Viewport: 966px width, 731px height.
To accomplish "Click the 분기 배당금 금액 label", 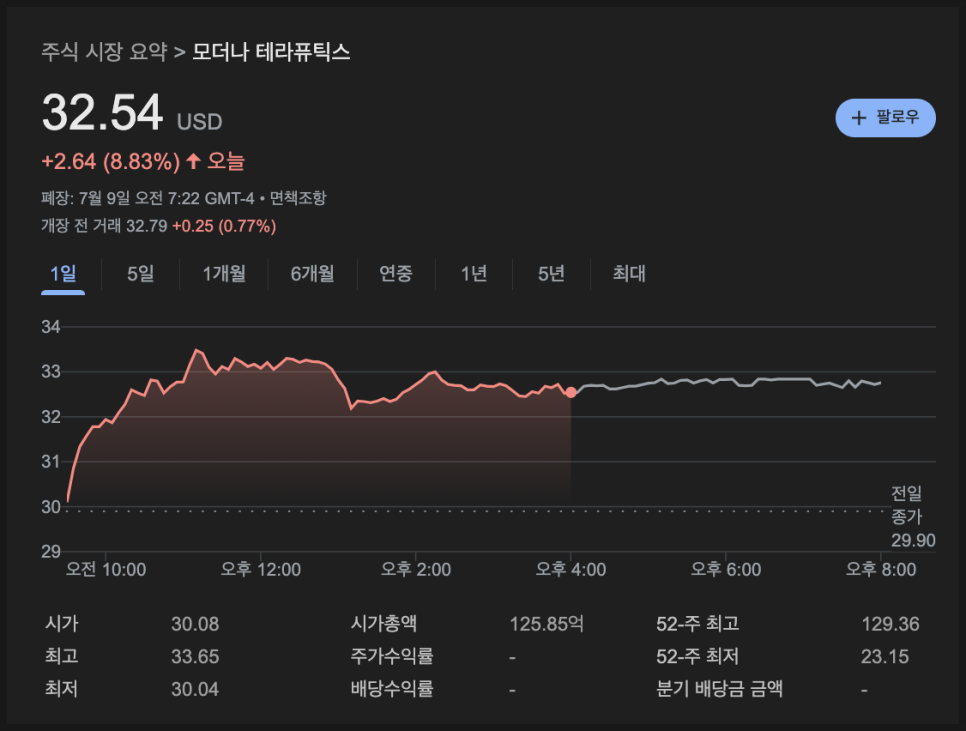I will coord(720,689).
